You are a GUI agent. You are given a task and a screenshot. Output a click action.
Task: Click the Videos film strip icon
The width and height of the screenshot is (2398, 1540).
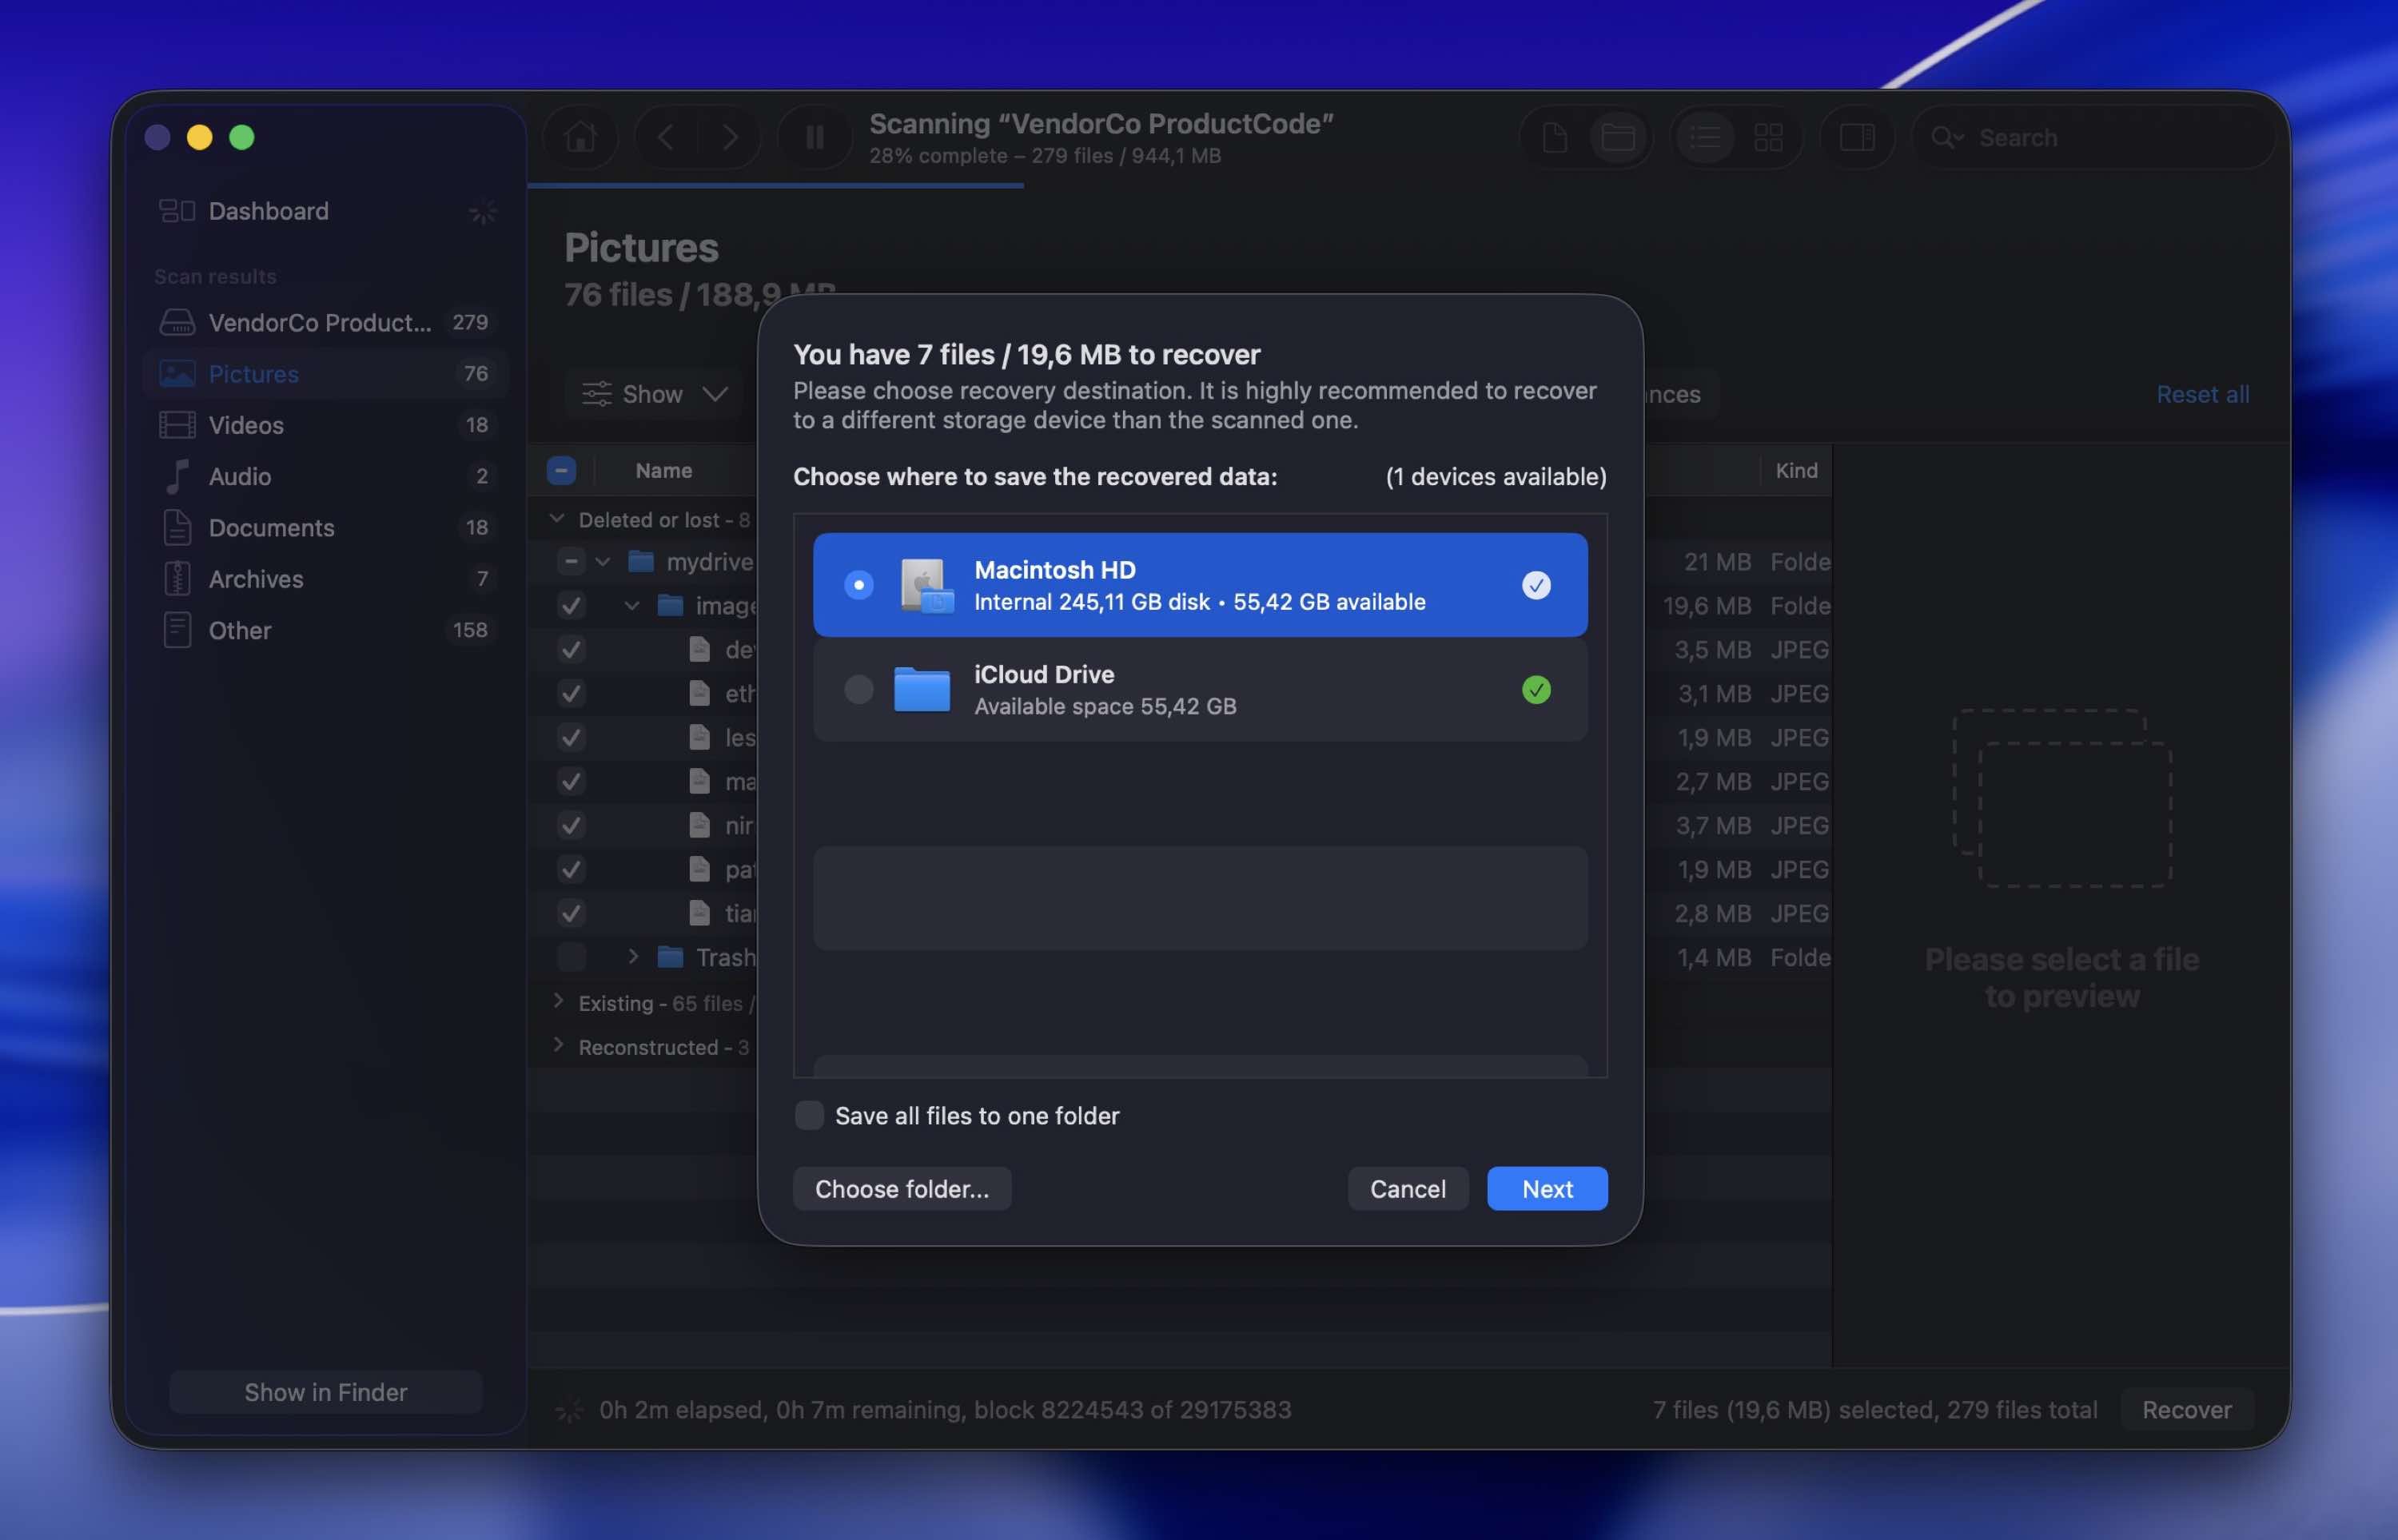177,425
